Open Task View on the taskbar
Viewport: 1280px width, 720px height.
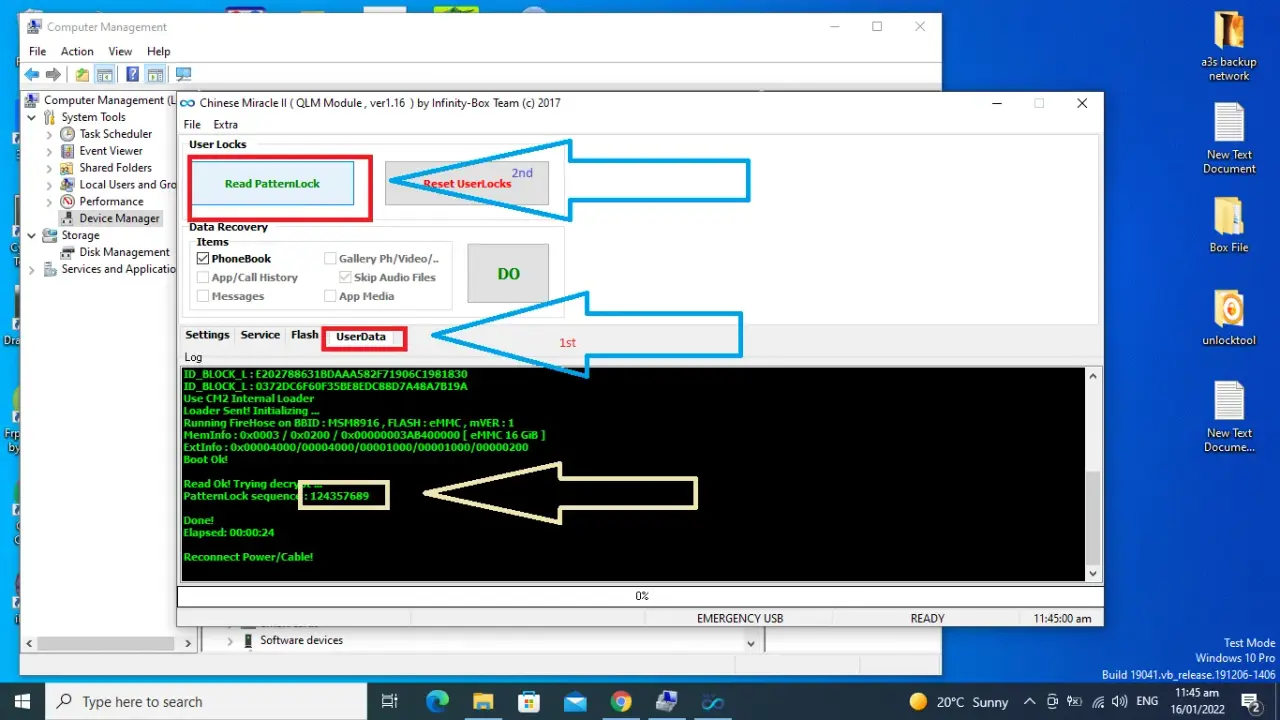pos(390,702)
